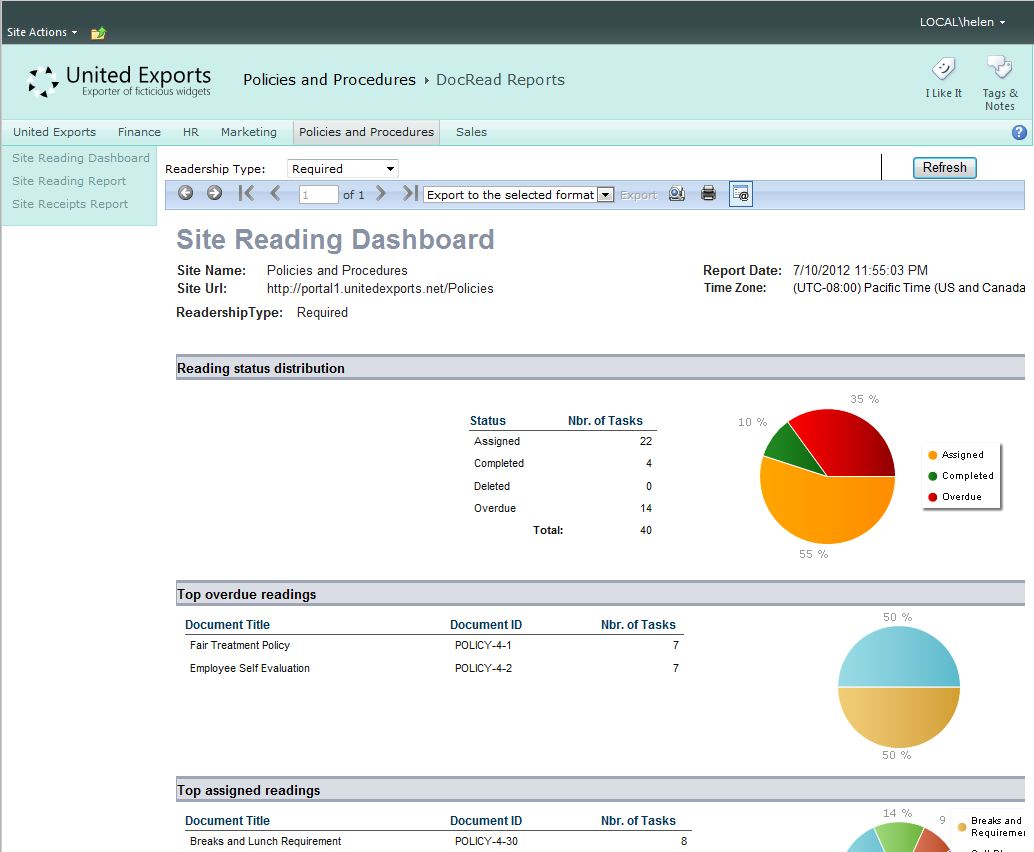1034x852 pixels.
Task: Click the Overdue legend color marker
Action: (x=932, y=497)
